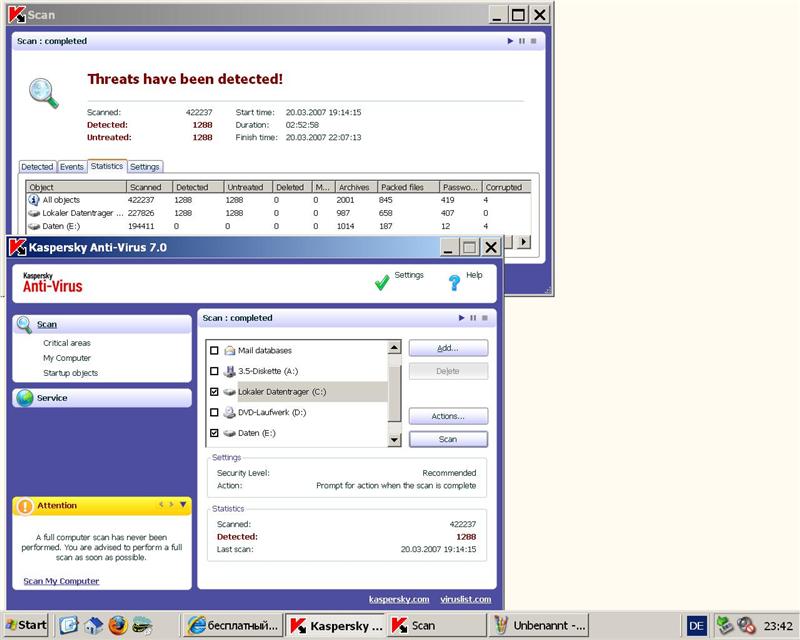
Task: Uncheck Lokaler Datentrager (C:) checkbox
Action: tap(214, 392)
